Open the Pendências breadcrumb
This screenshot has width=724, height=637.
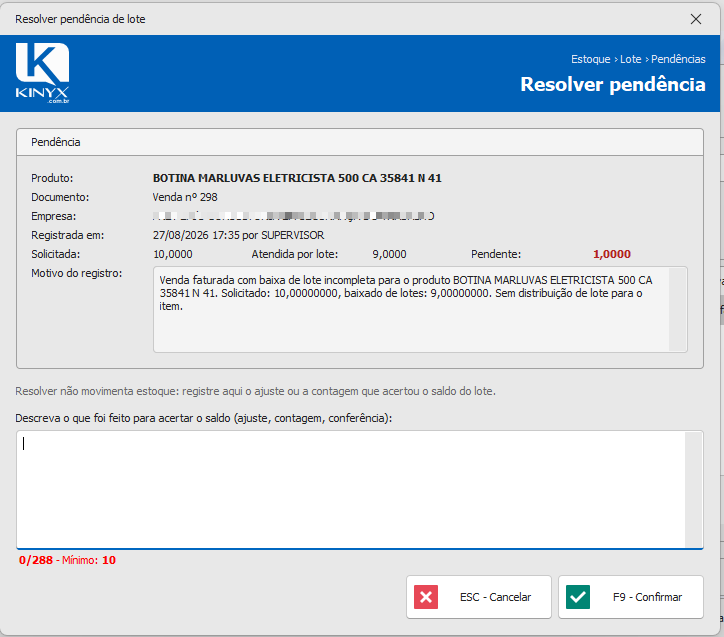[x=678, y=59]
